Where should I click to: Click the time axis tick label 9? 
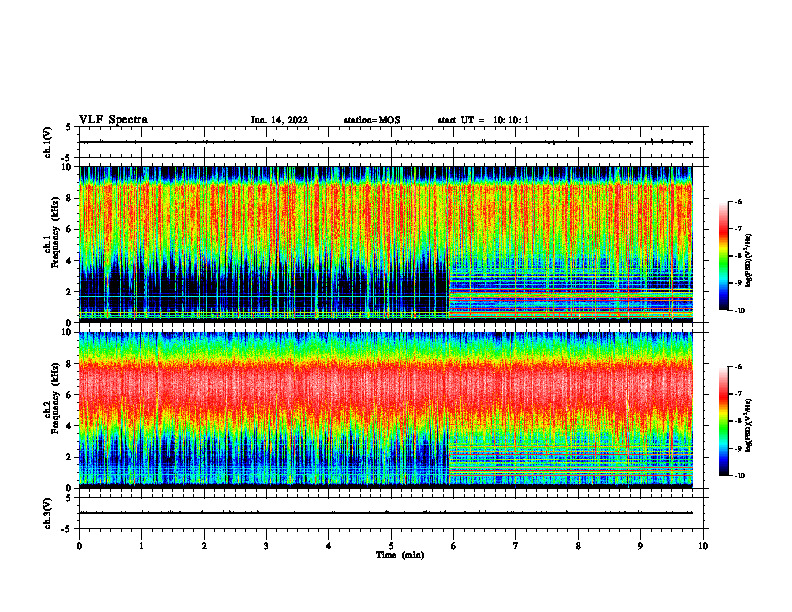click(x=640, y=546)
